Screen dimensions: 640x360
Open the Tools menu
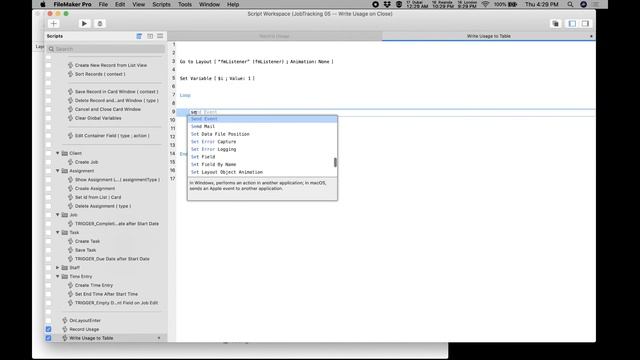185,4
